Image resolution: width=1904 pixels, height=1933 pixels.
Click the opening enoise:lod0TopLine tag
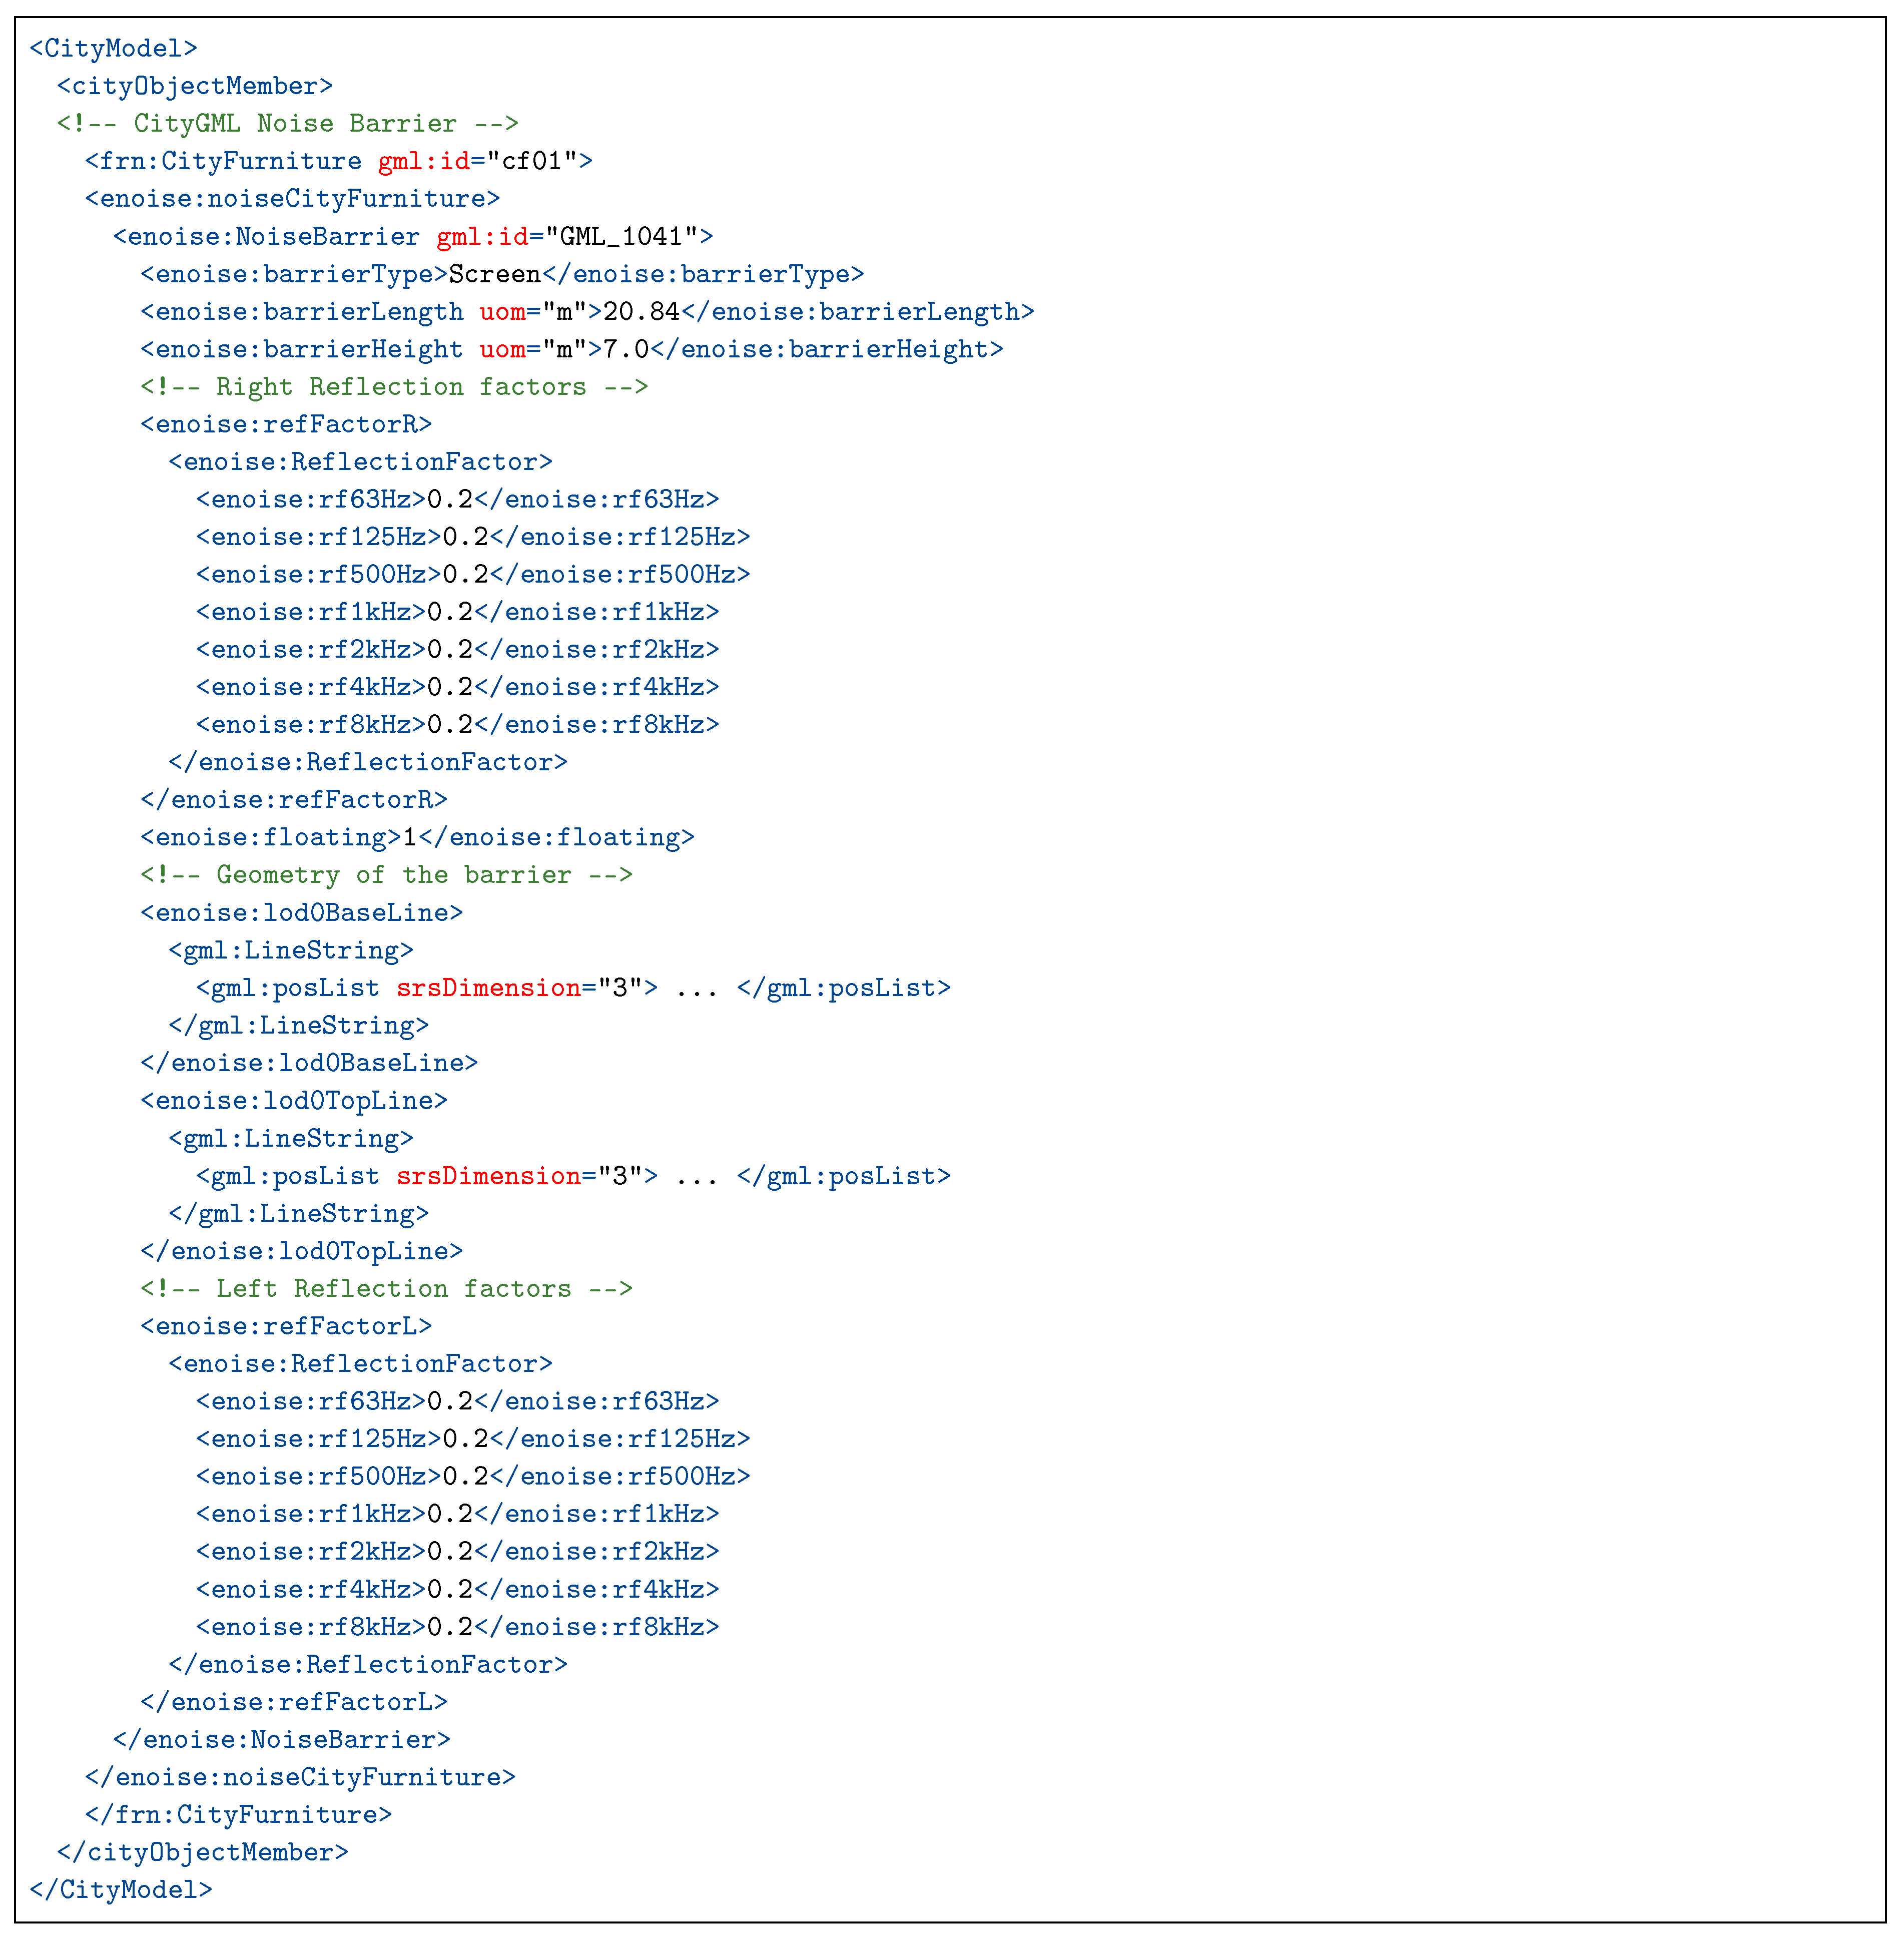click(x=294, y=1100)
